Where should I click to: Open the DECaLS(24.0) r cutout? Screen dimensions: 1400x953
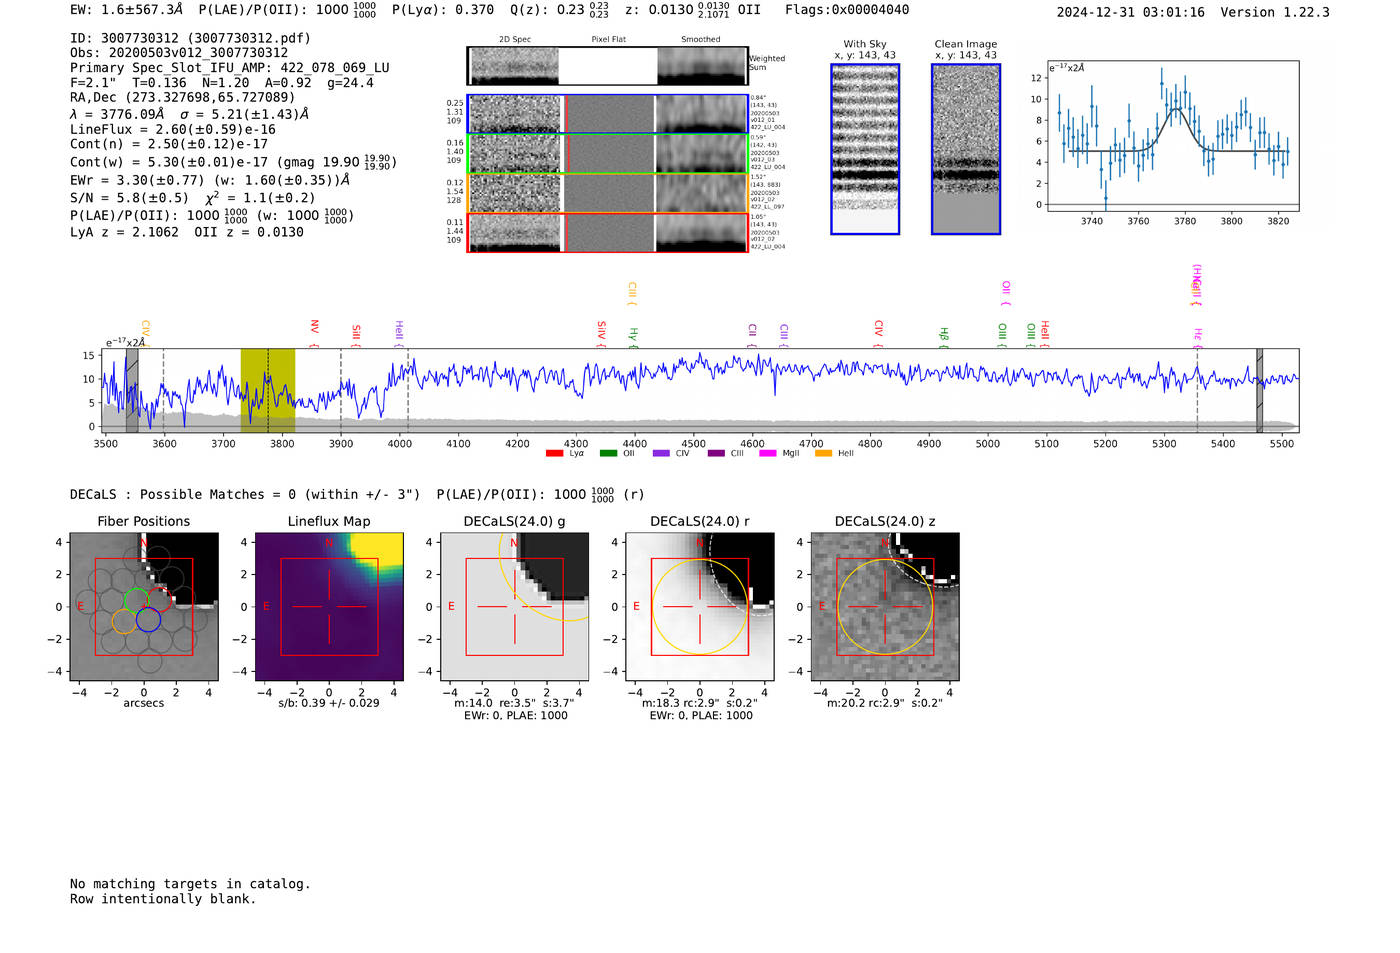(x=700, y=607)
